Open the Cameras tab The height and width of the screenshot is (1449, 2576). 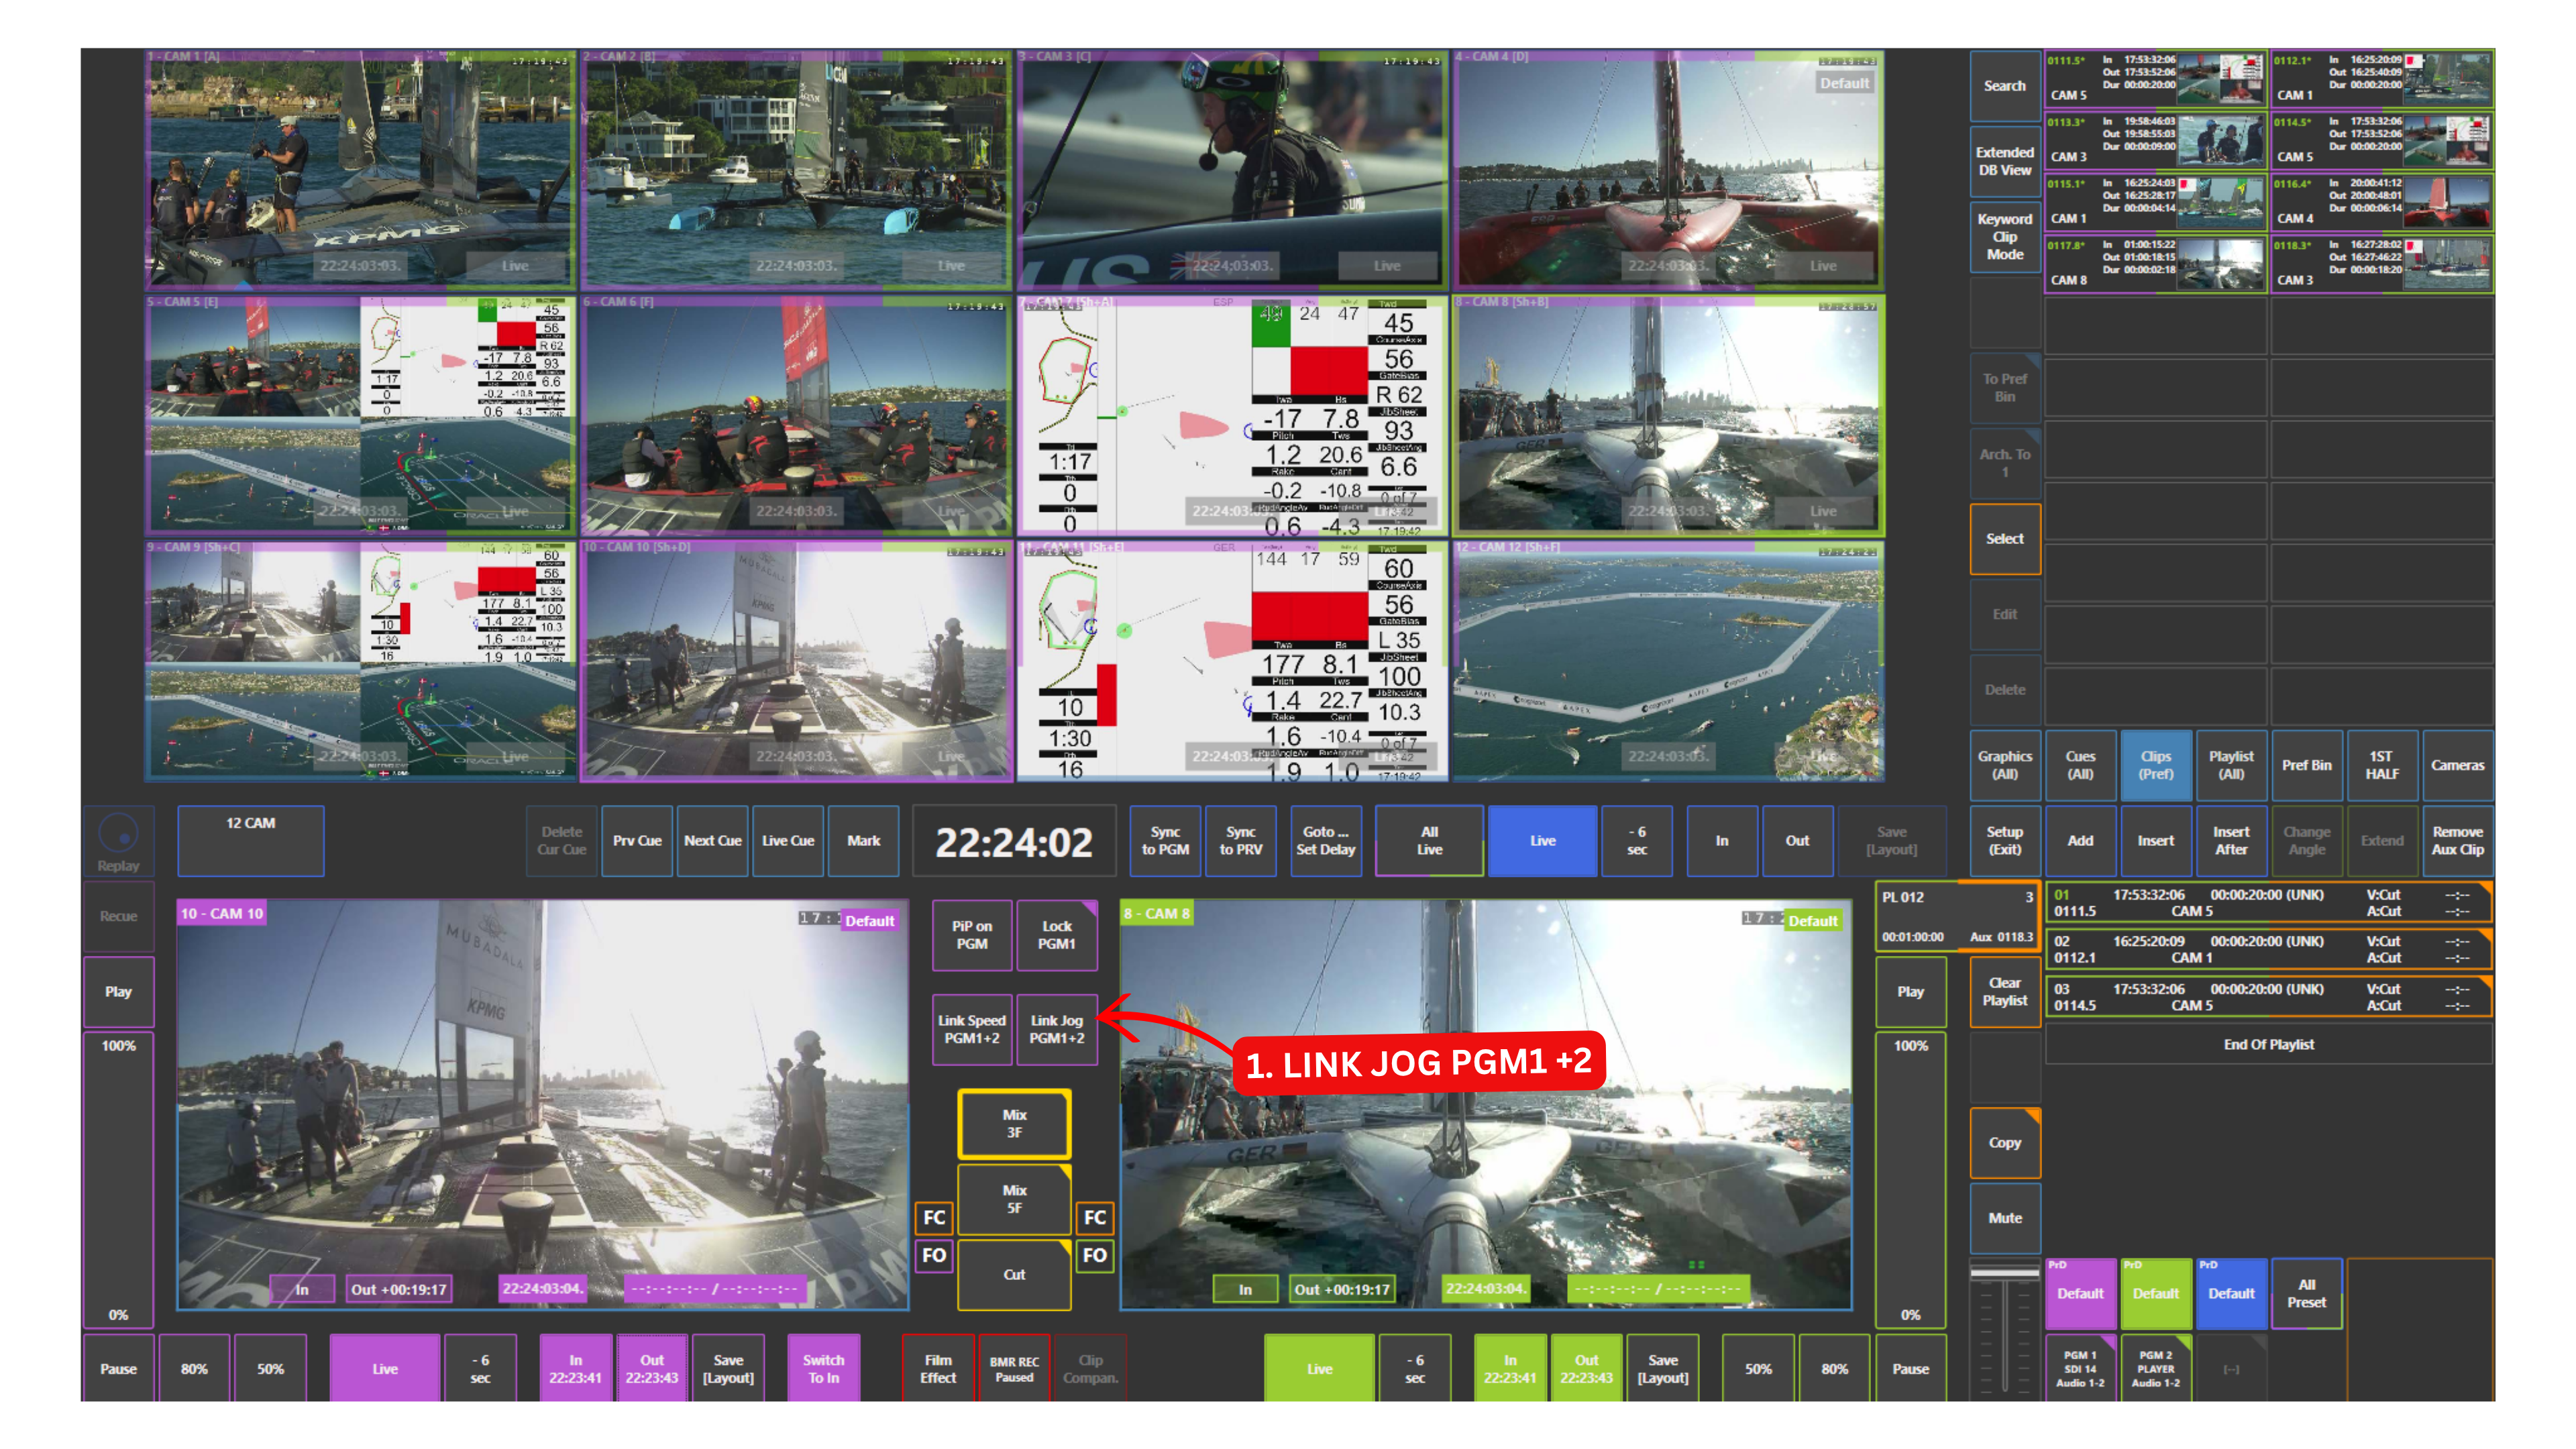pos(2457,765)
